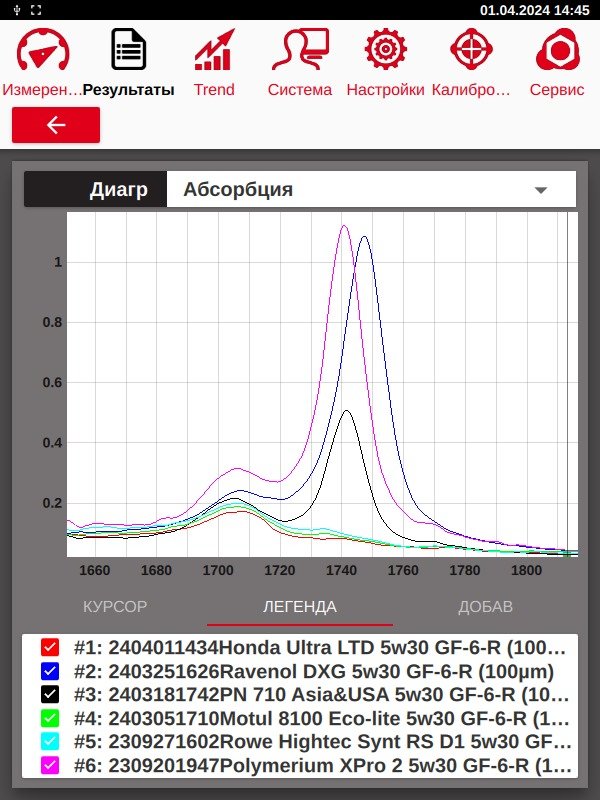Click x-axis label 1660
The height and width of the screenshot is (800, 600).
[94, 570]
